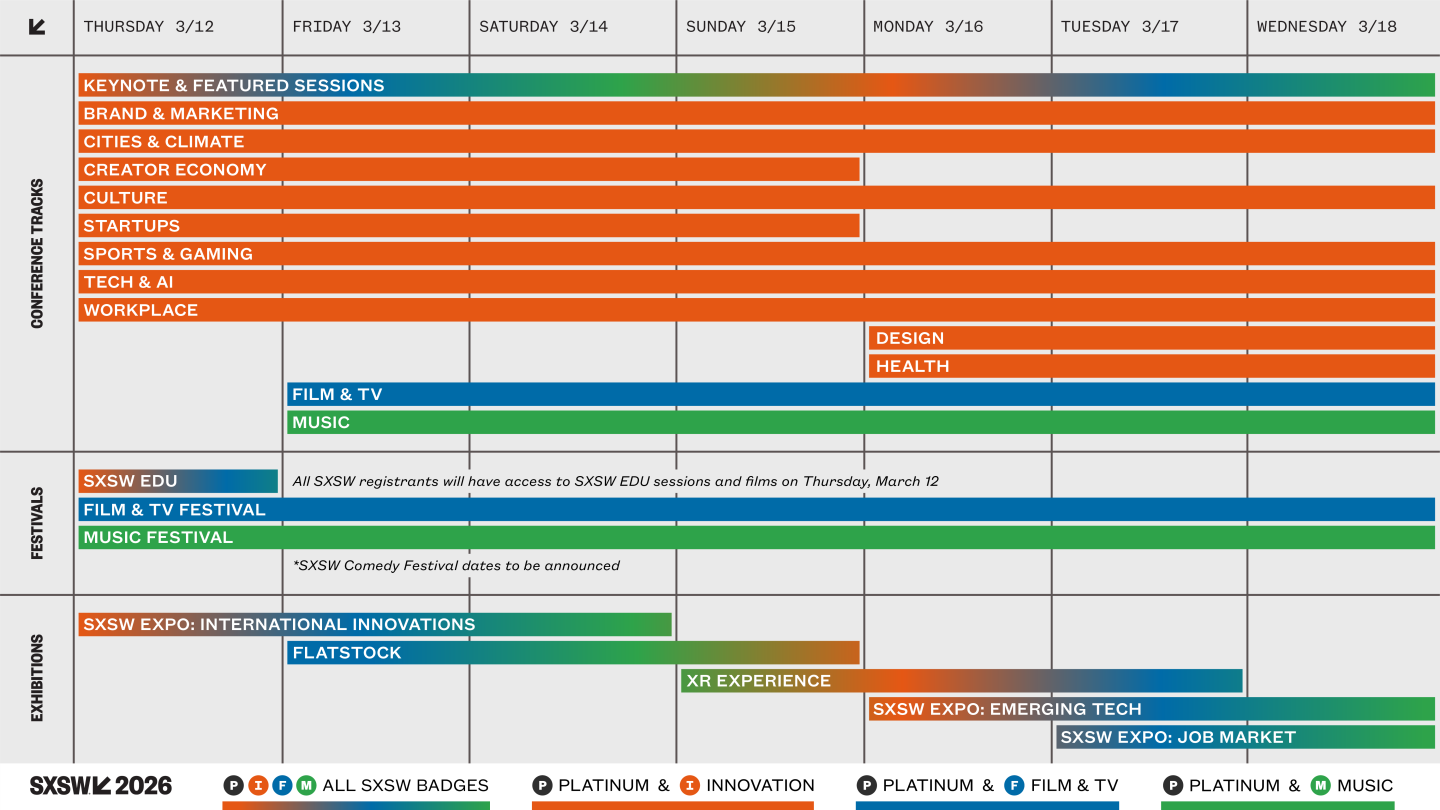The width and height of the screenshot is (1440, 810).
Task: Pick the gradient swatch under All SXSW Badges
Action: pos(356,805)
